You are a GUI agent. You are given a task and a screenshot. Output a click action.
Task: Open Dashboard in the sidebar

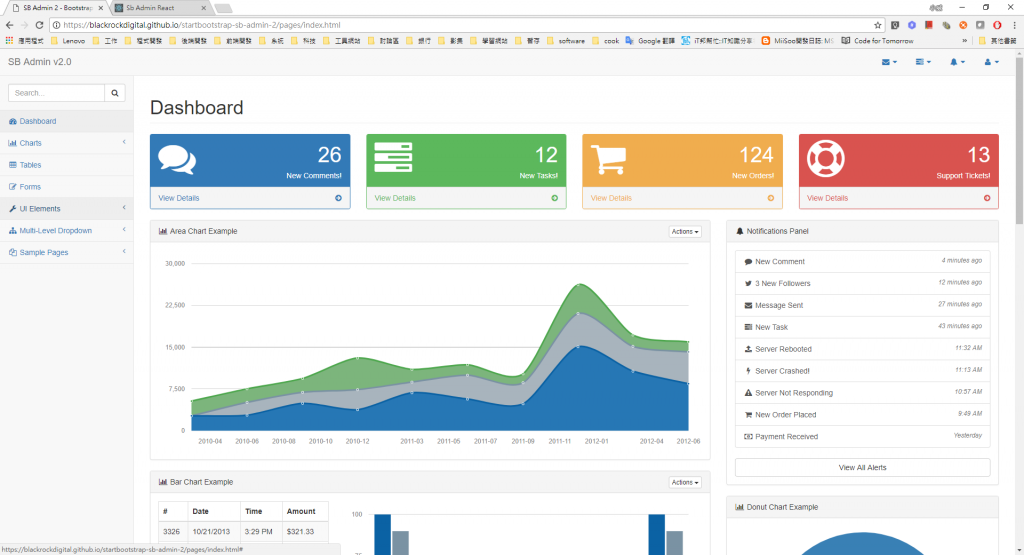click(x=67, y=121)
